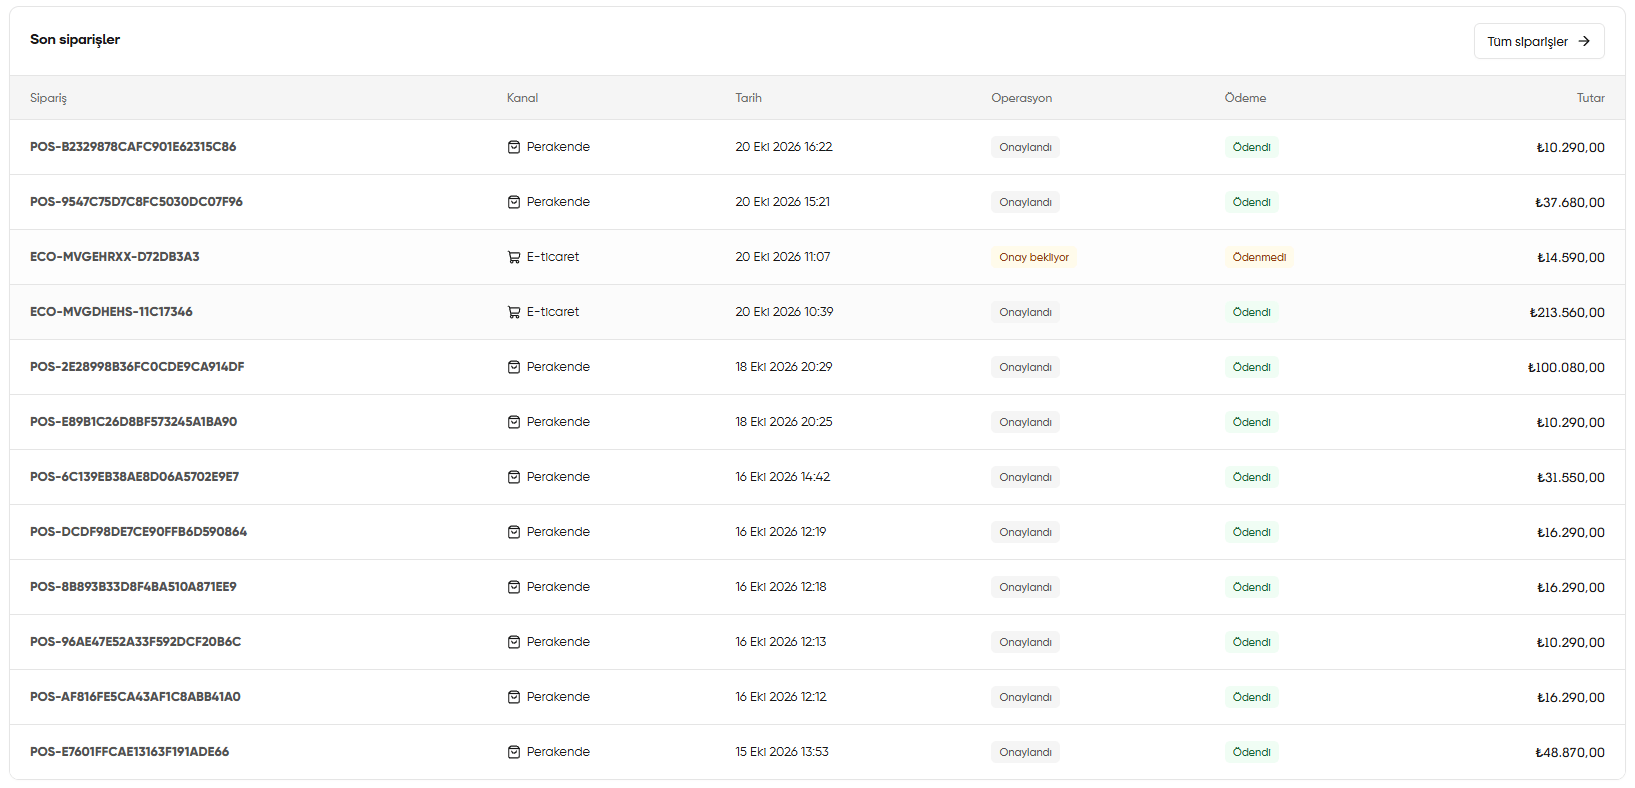
Task: Click the Ödeme column header
Action: tap(1245, 98)
